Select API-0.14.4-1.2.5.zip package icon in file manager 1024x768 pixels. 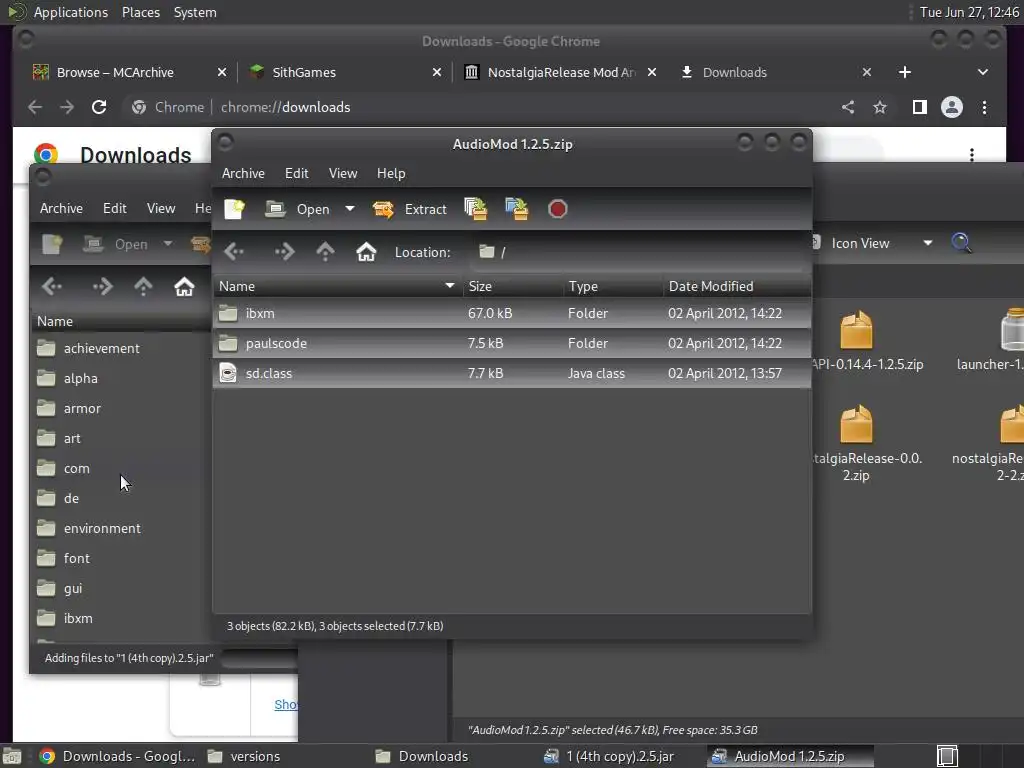click(x=856, y=330)
